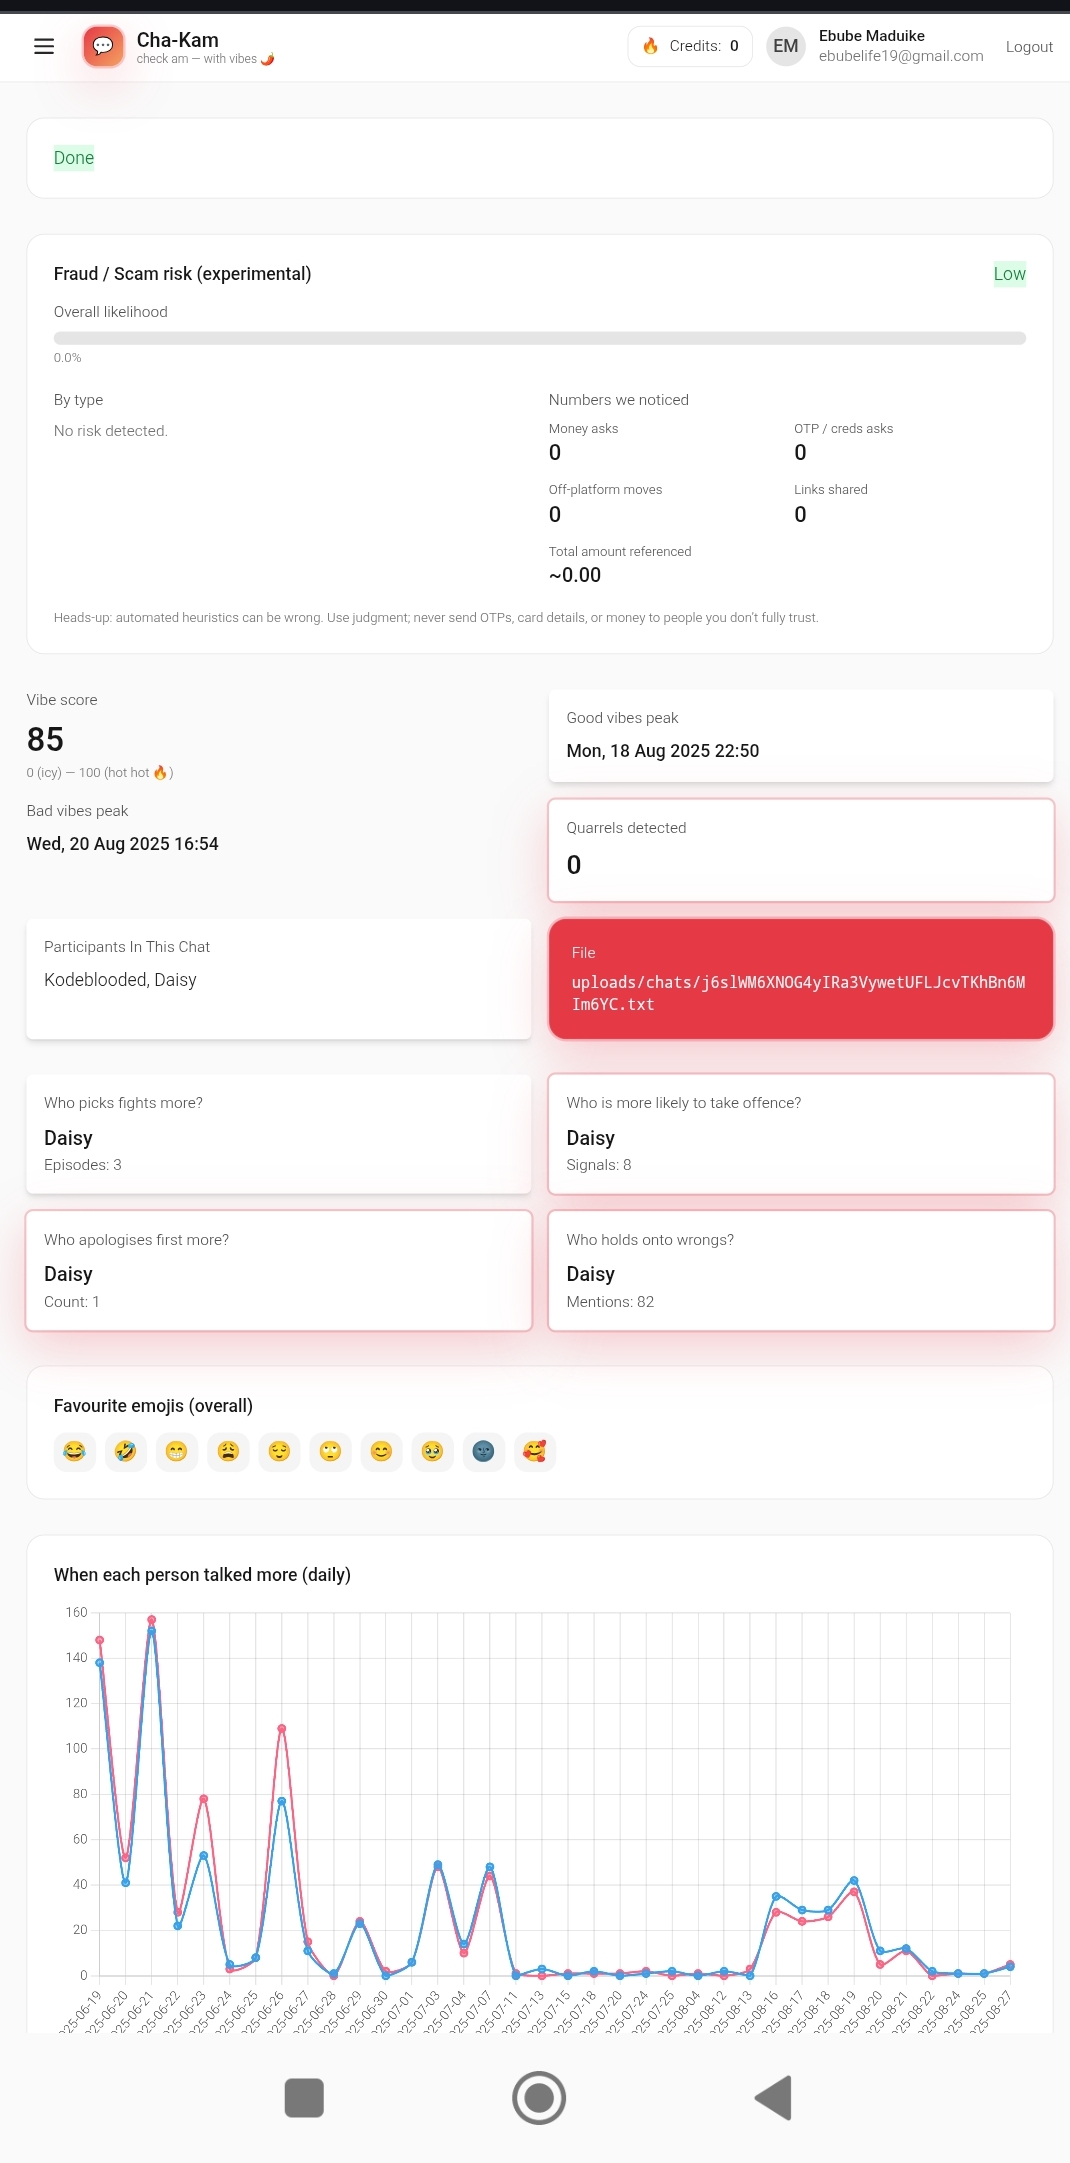Click the Cha-Kam chat bubble logo
1070x2163 pixels.
103,46
